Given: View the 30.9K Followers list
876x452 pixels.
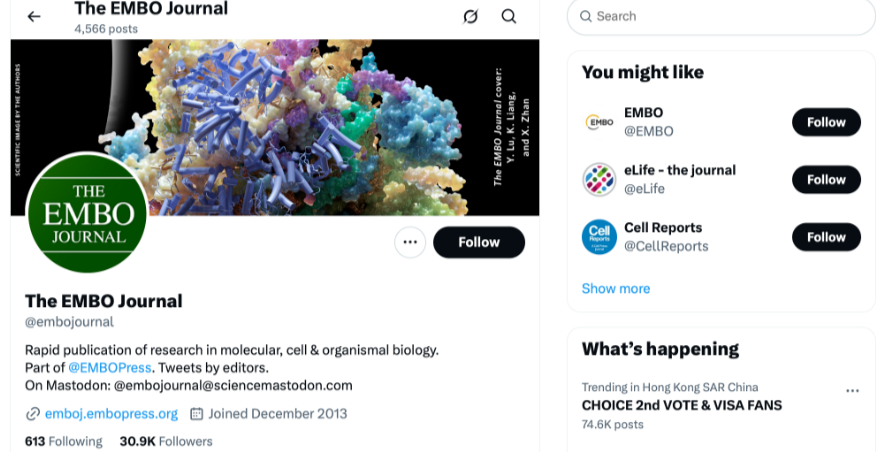Looking at the screenshot, I should tap(166, 441).
